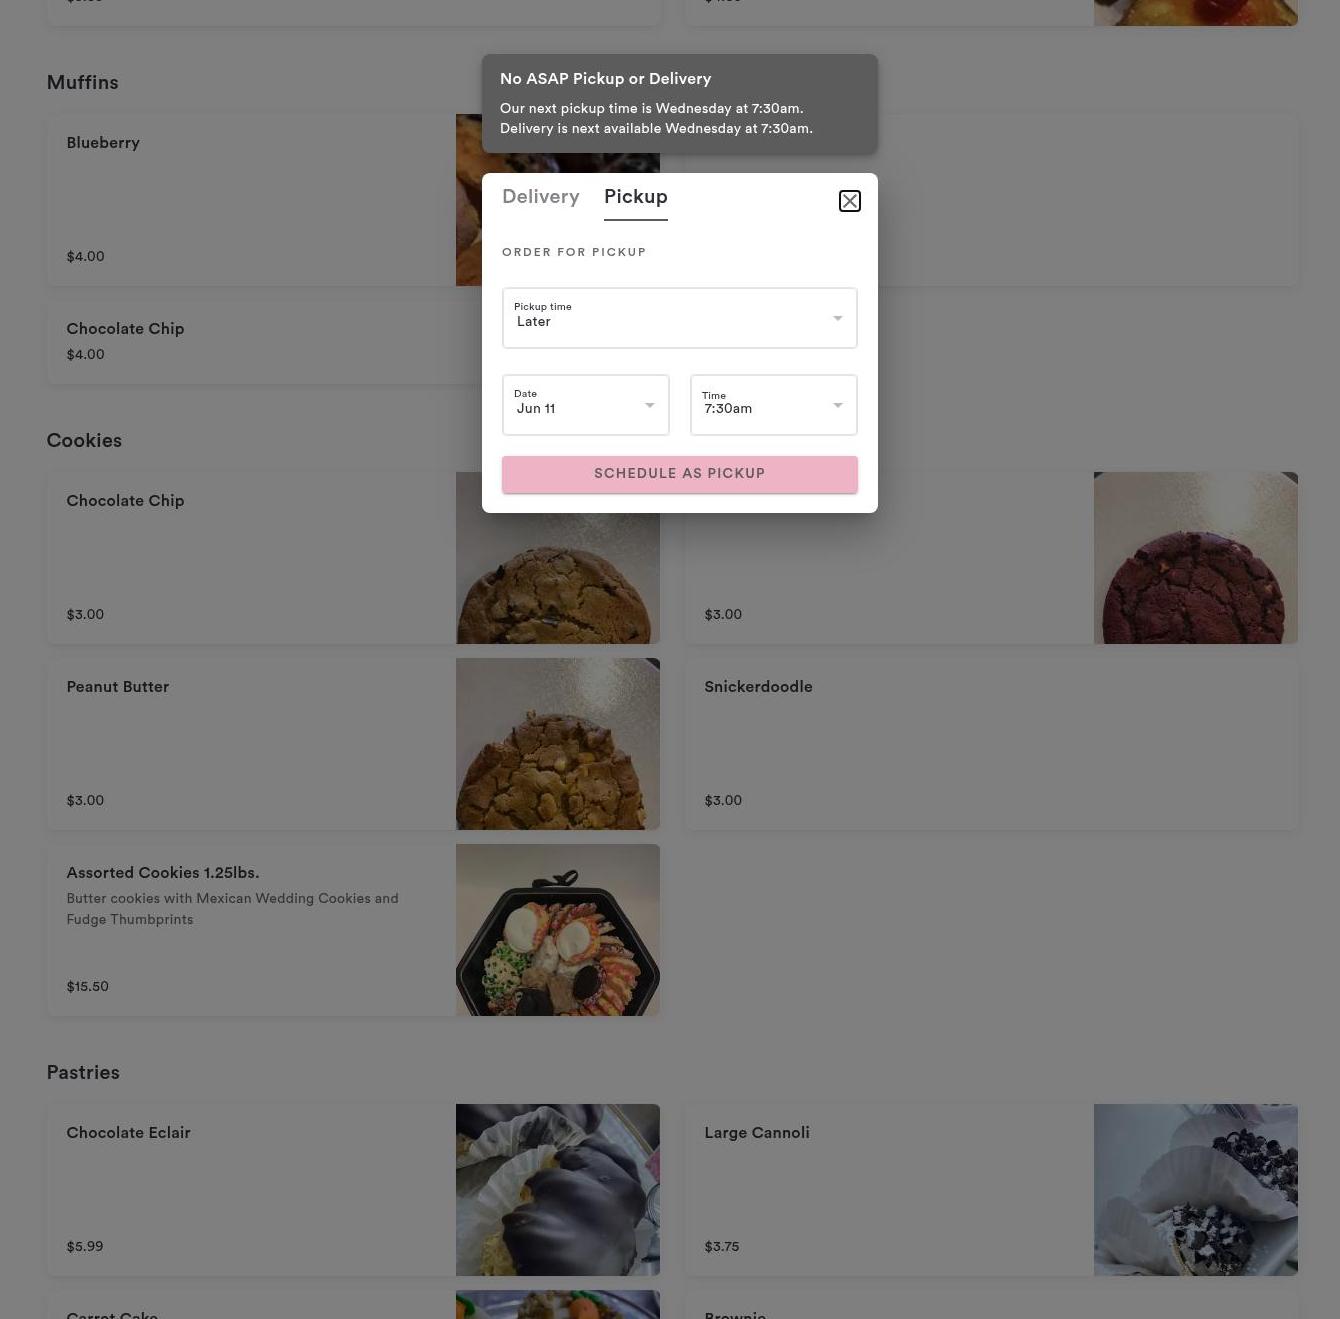The width and height of the screenshot is (1340, 1319).
Task: Open the Chocolate Chip cookie photo
Action: click(557, 579)
